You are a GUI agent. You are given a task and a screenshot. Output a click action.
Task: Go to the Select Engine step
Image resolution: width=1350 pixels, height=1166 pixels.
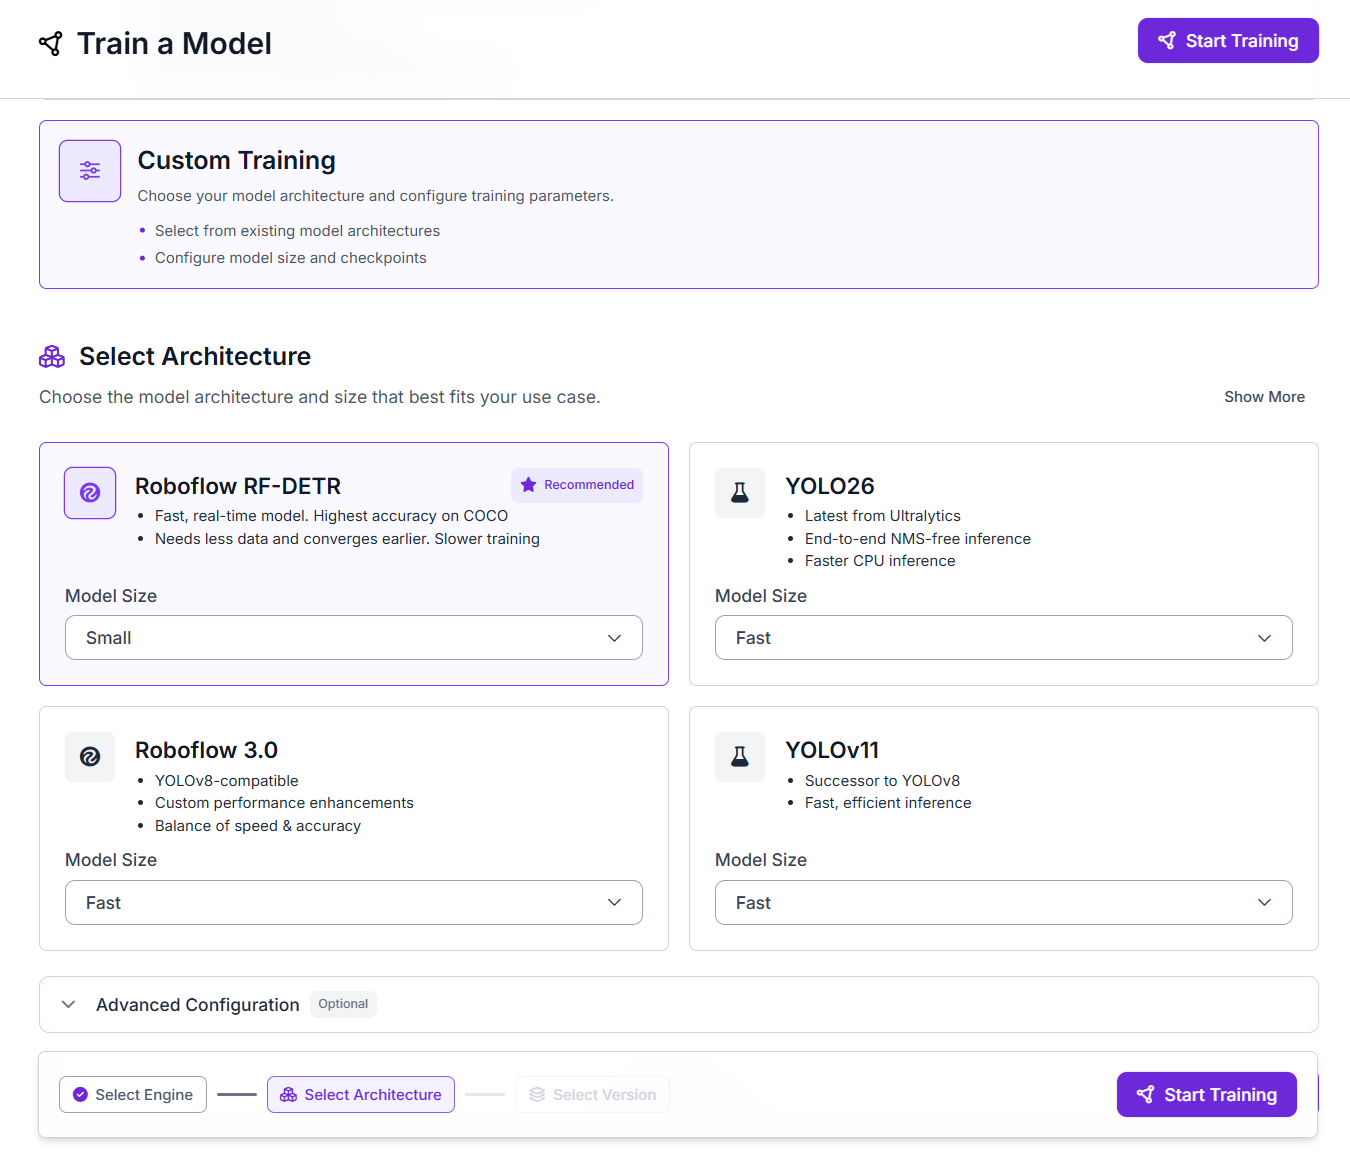click(x=133, y=1095)
